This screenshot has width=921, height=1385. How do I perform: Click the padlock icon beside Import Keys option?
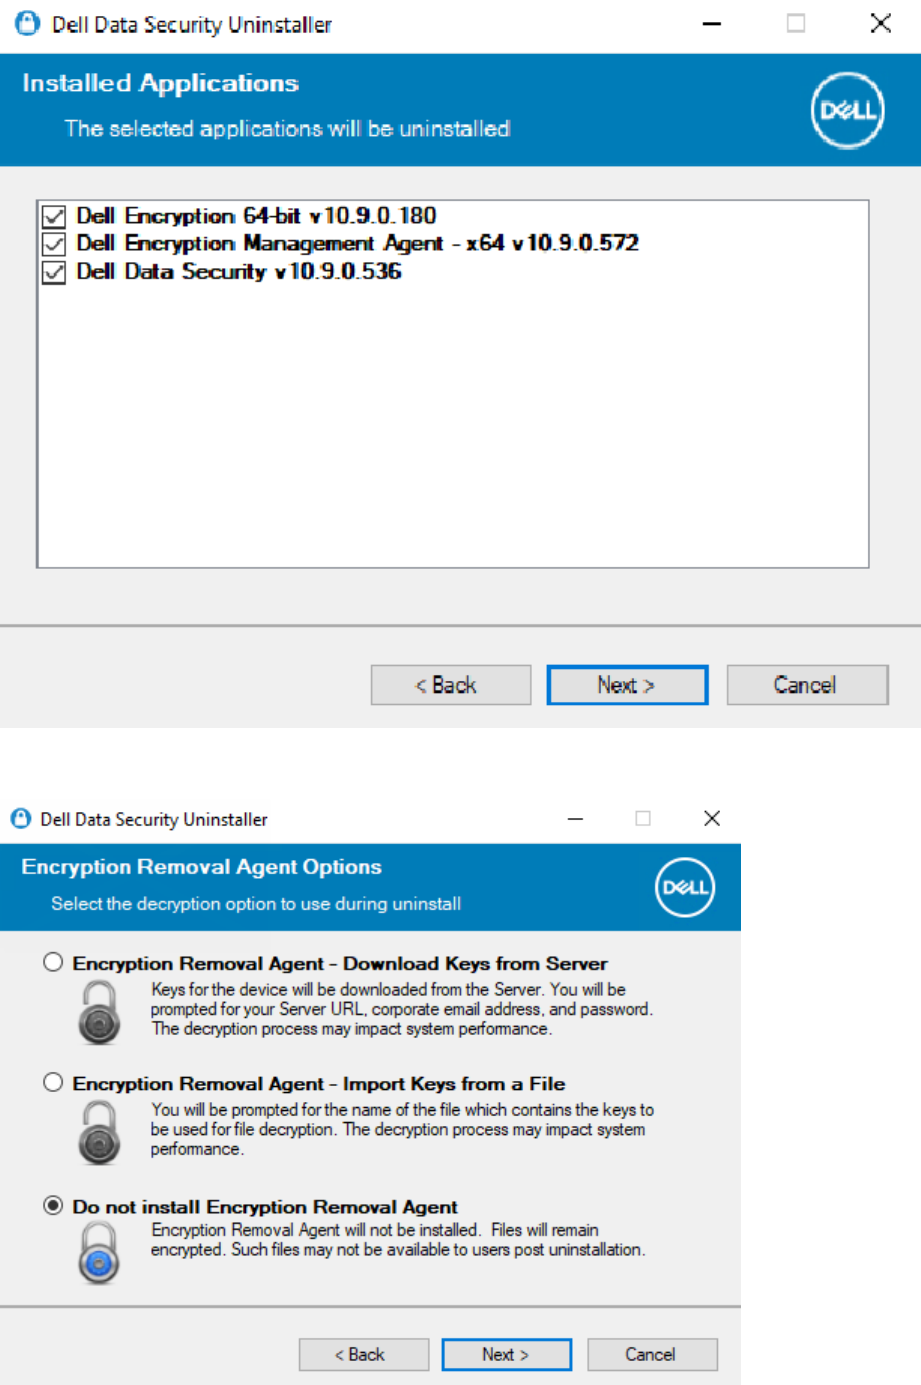click(x=99, y=1131)
